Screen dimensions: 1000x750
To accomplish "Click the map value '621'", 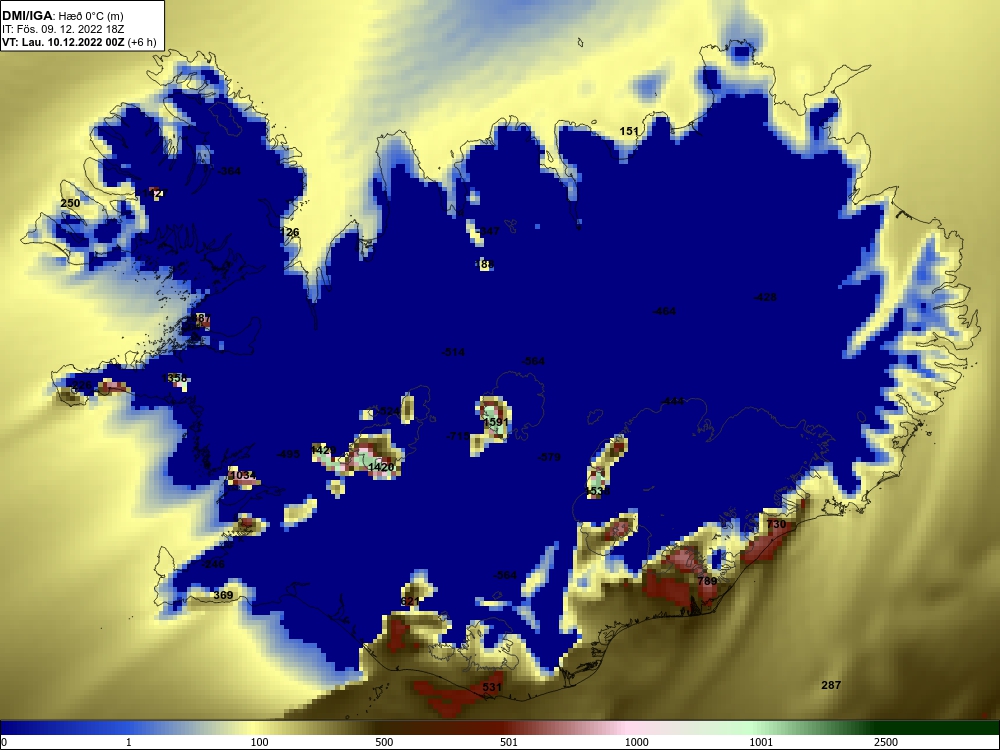I will [410, 601].
